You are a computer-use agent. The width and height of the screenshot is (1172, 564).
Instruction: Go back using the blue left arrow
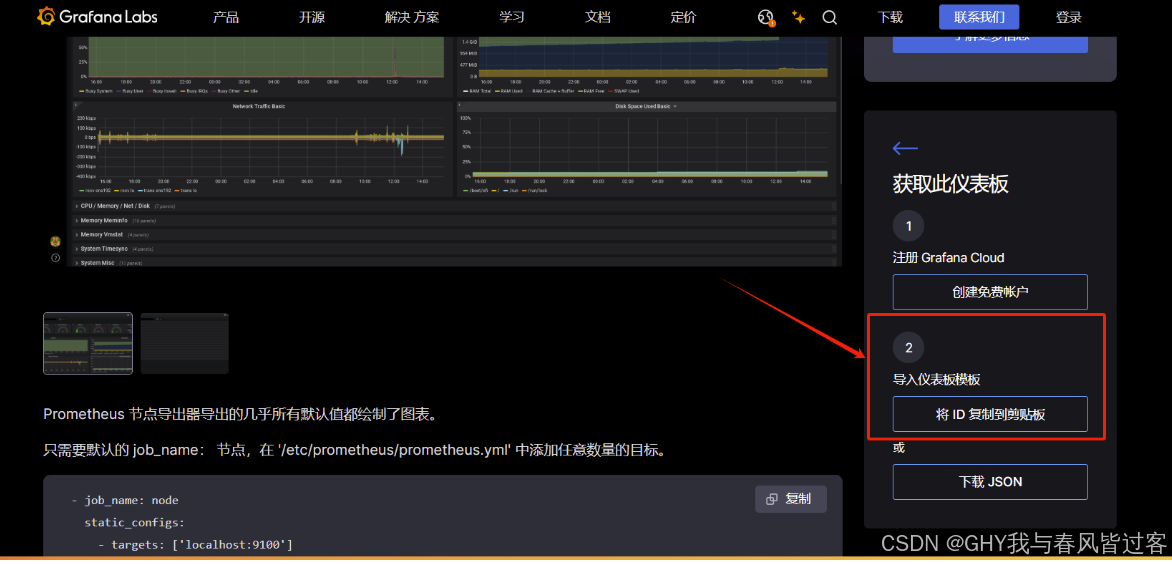pos(905,149)
